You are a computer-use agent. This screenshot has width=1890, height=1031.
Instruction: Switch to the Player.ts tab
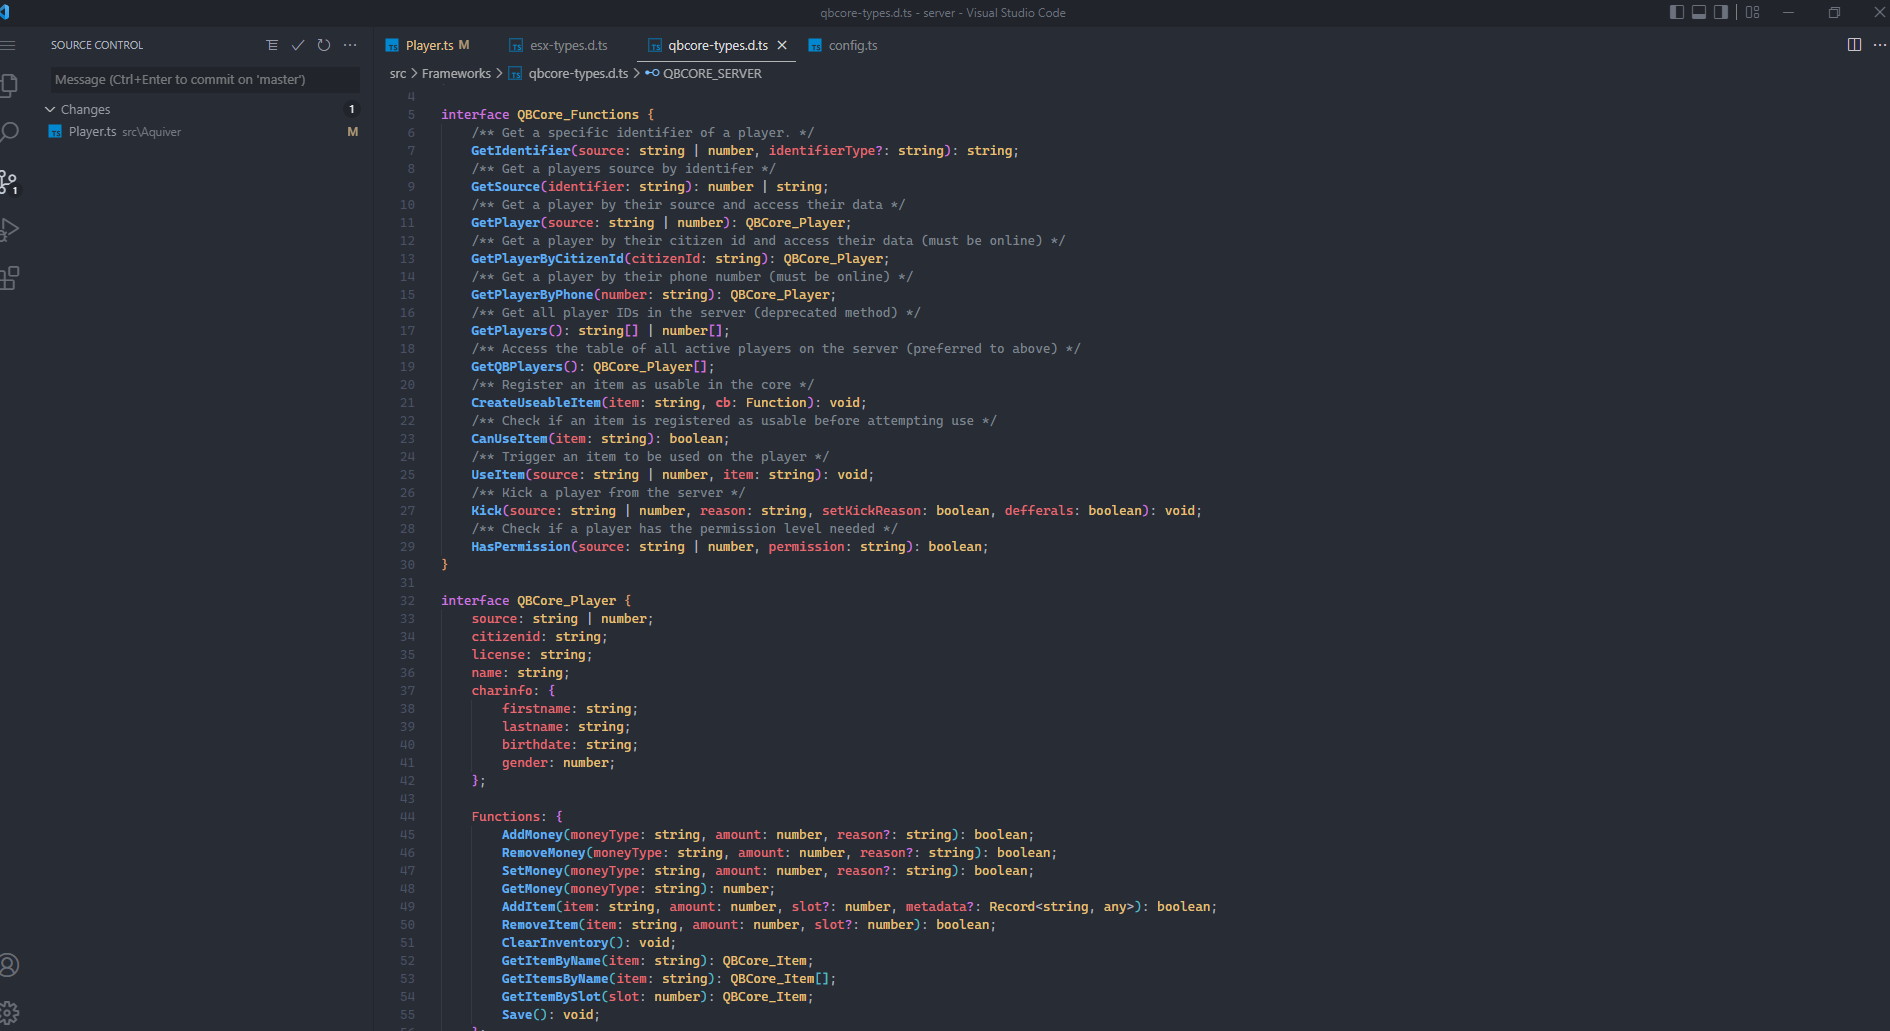[429, 45]
